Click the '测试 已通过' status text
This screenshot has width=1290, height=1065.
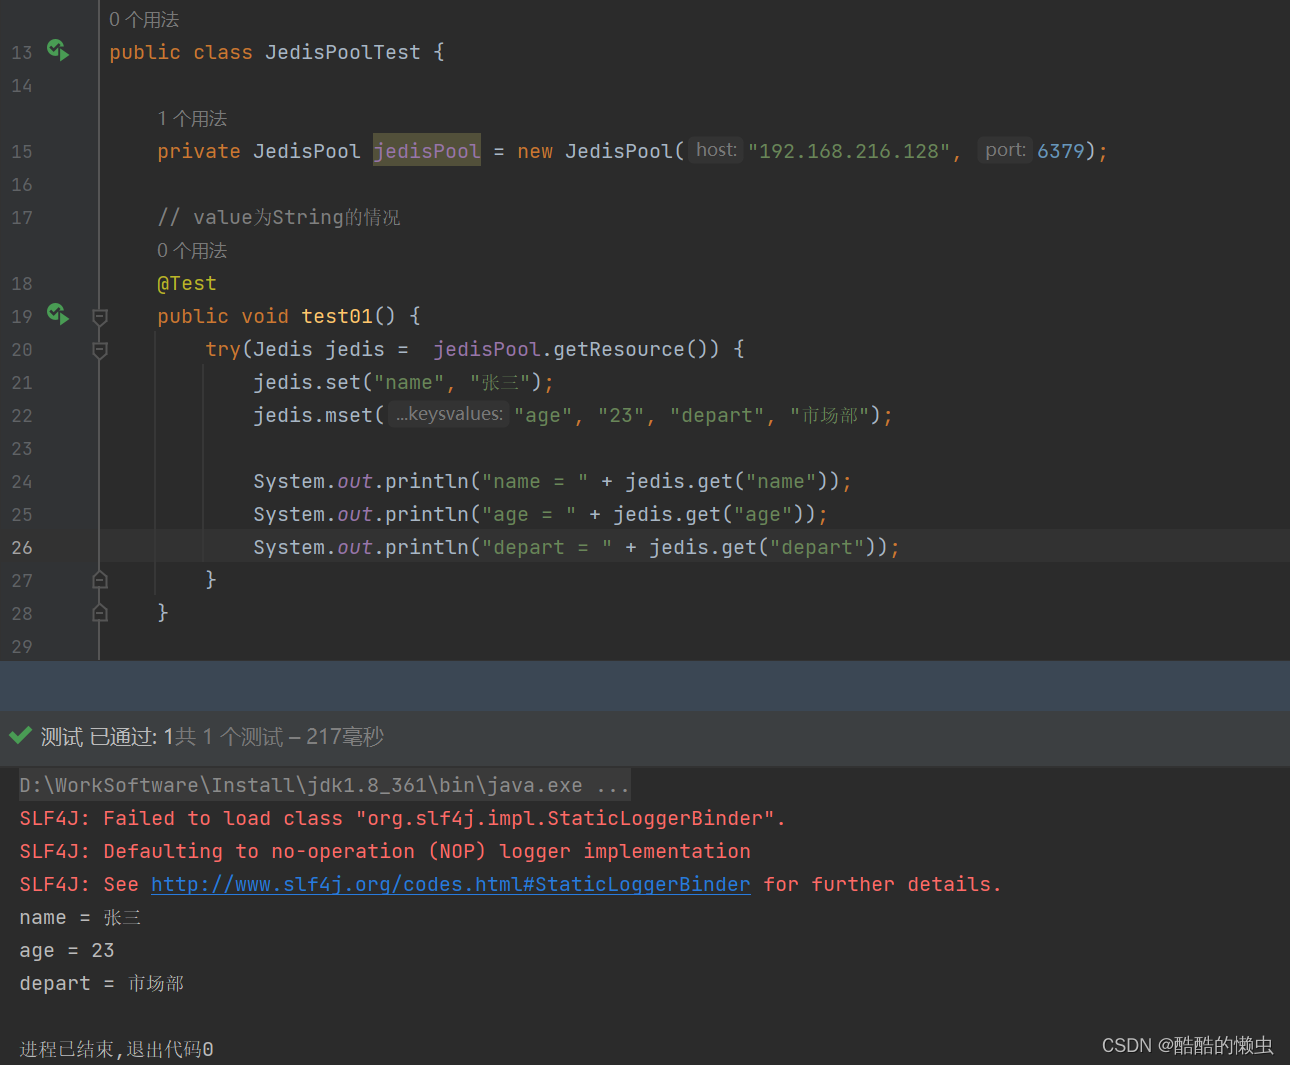pyautogui.click(x=99, y=737)
